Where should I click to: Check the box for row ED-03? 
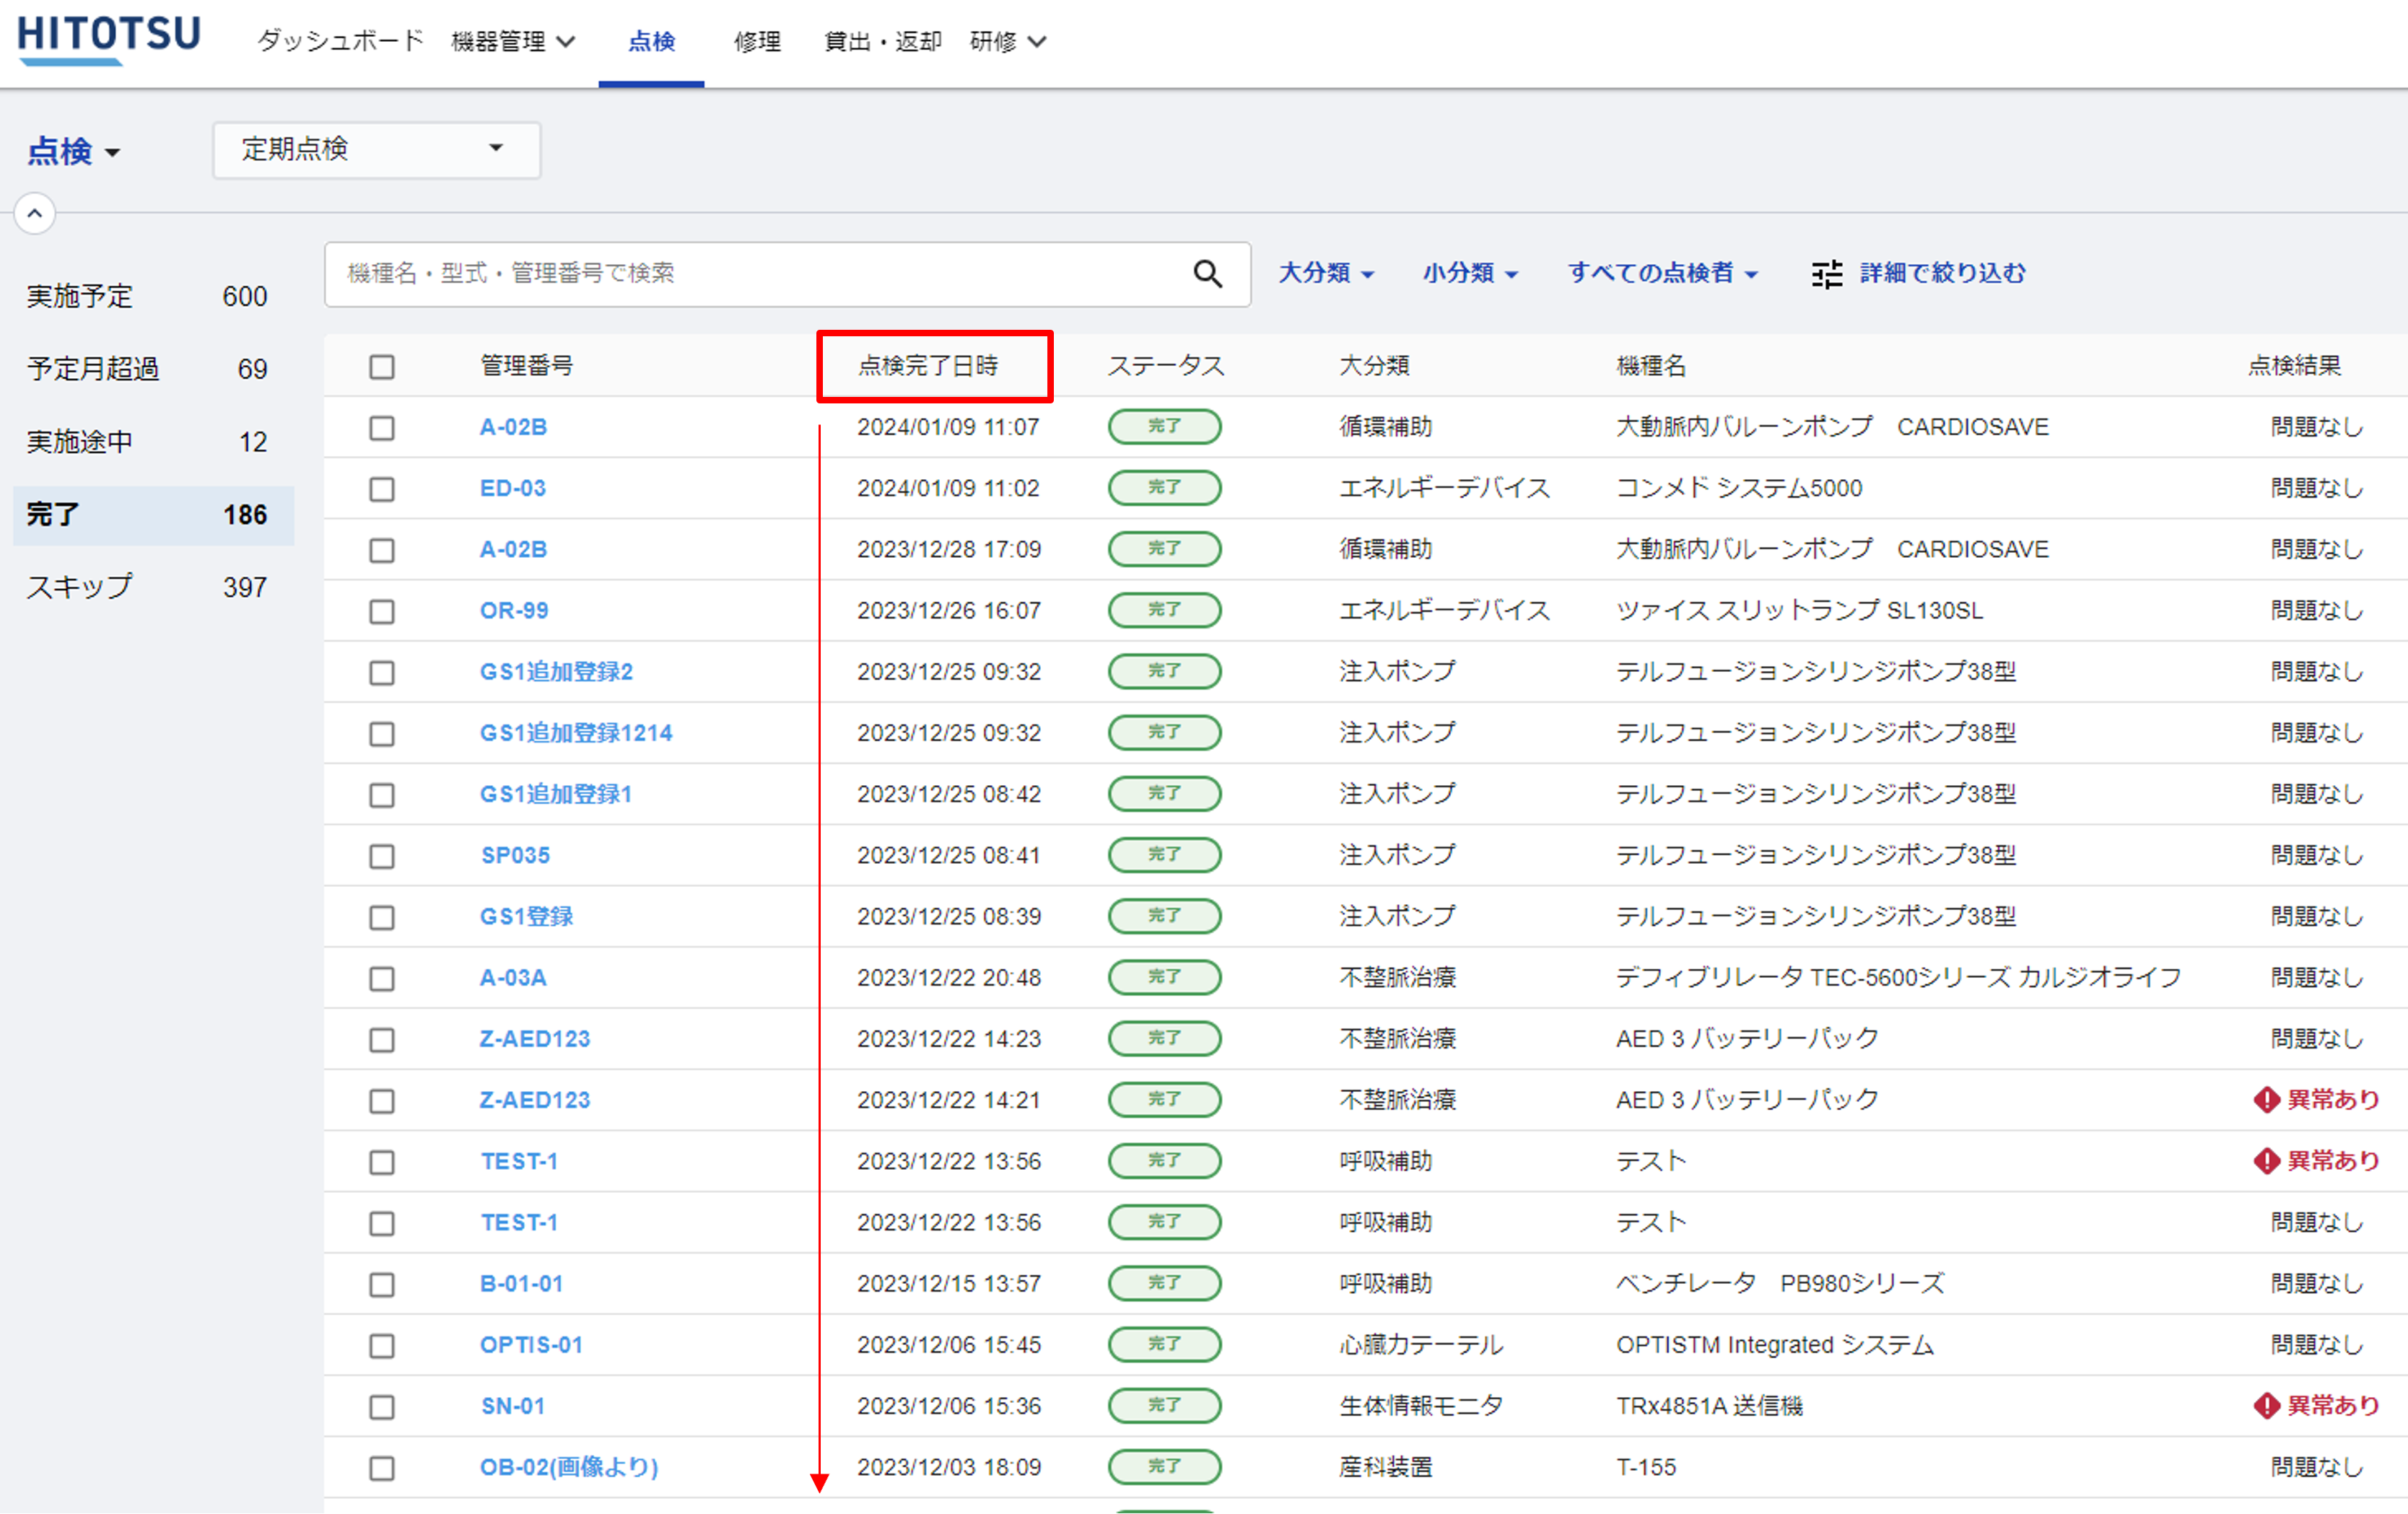(382, 489)
